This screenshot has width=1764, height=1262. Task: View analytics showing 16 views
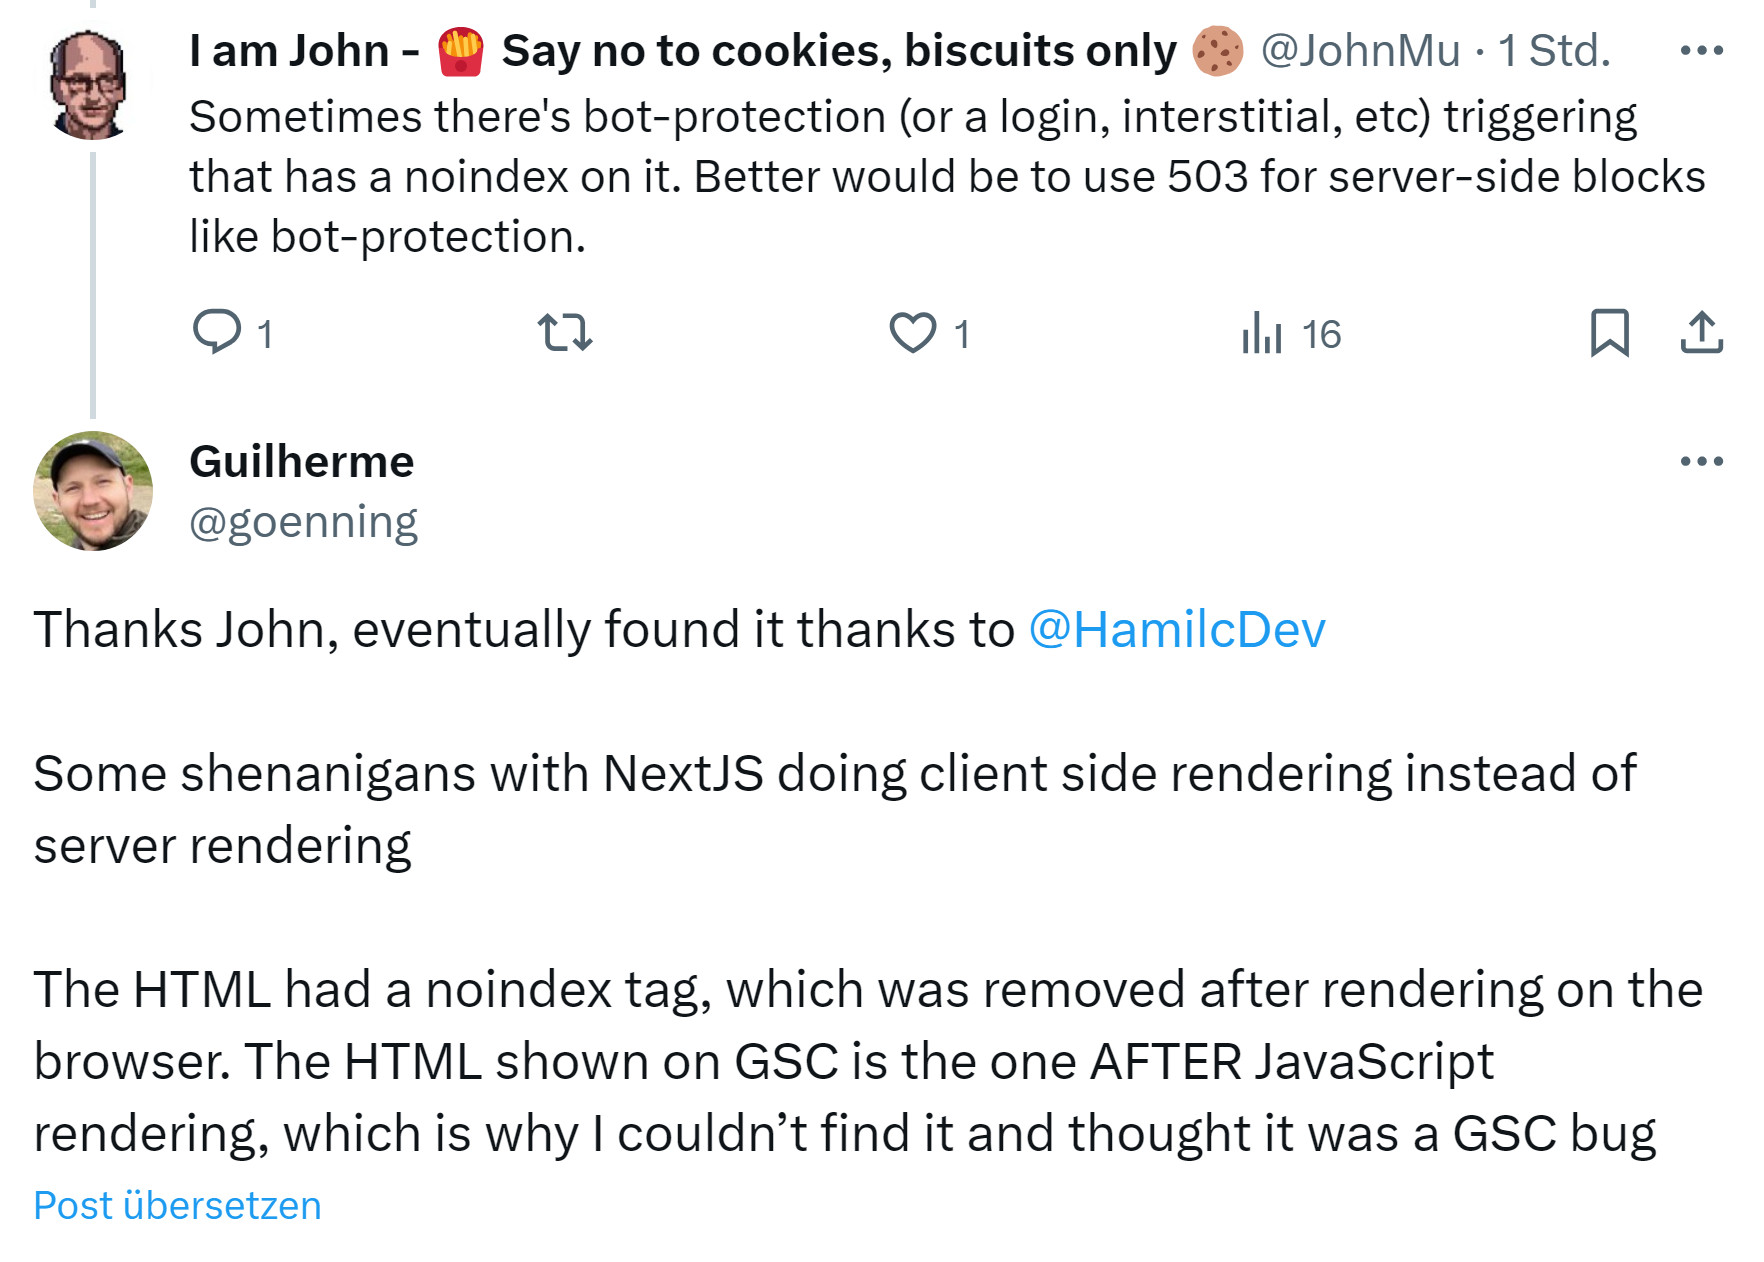pyautogui.click(x=1290, y=333)
